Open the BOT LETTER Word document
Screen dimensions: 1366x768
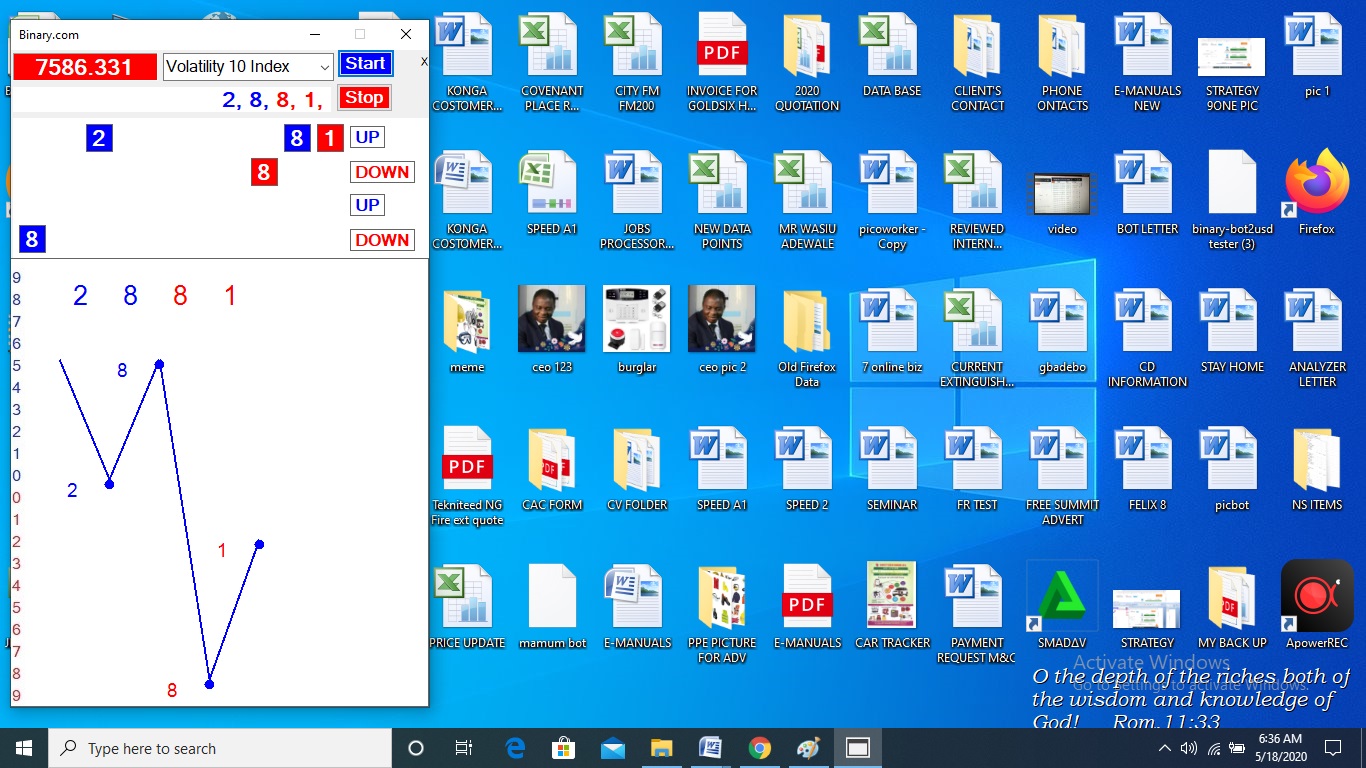[1147, 193]
